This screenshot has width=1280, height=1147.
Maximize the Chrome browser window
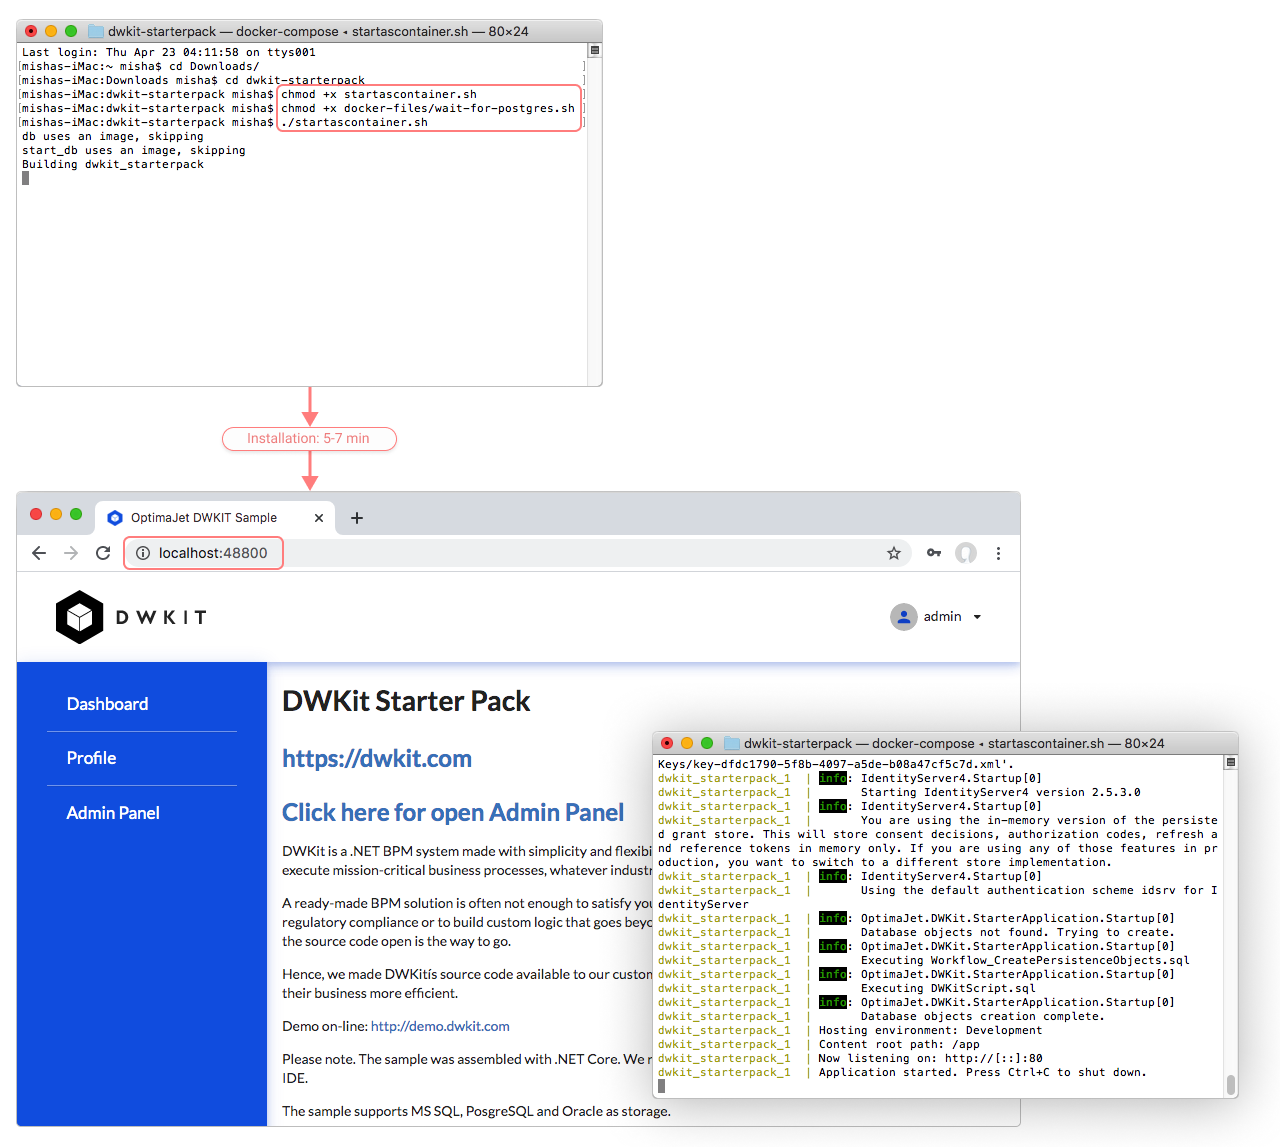76,514
